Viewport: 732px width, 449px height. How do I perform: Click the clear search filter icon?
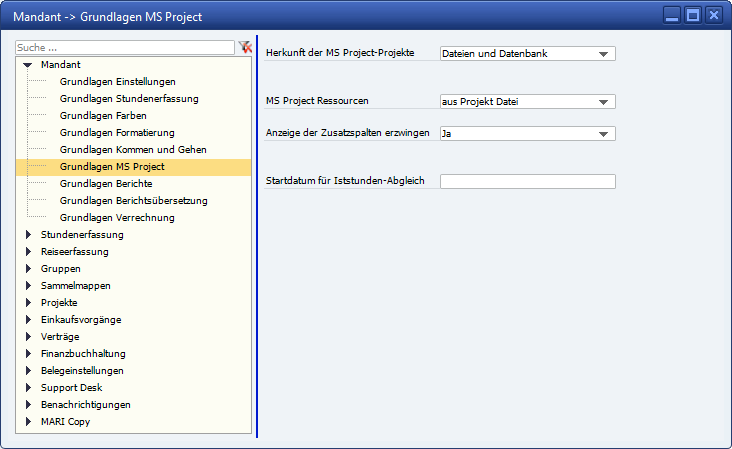click(x=245, y=47)
